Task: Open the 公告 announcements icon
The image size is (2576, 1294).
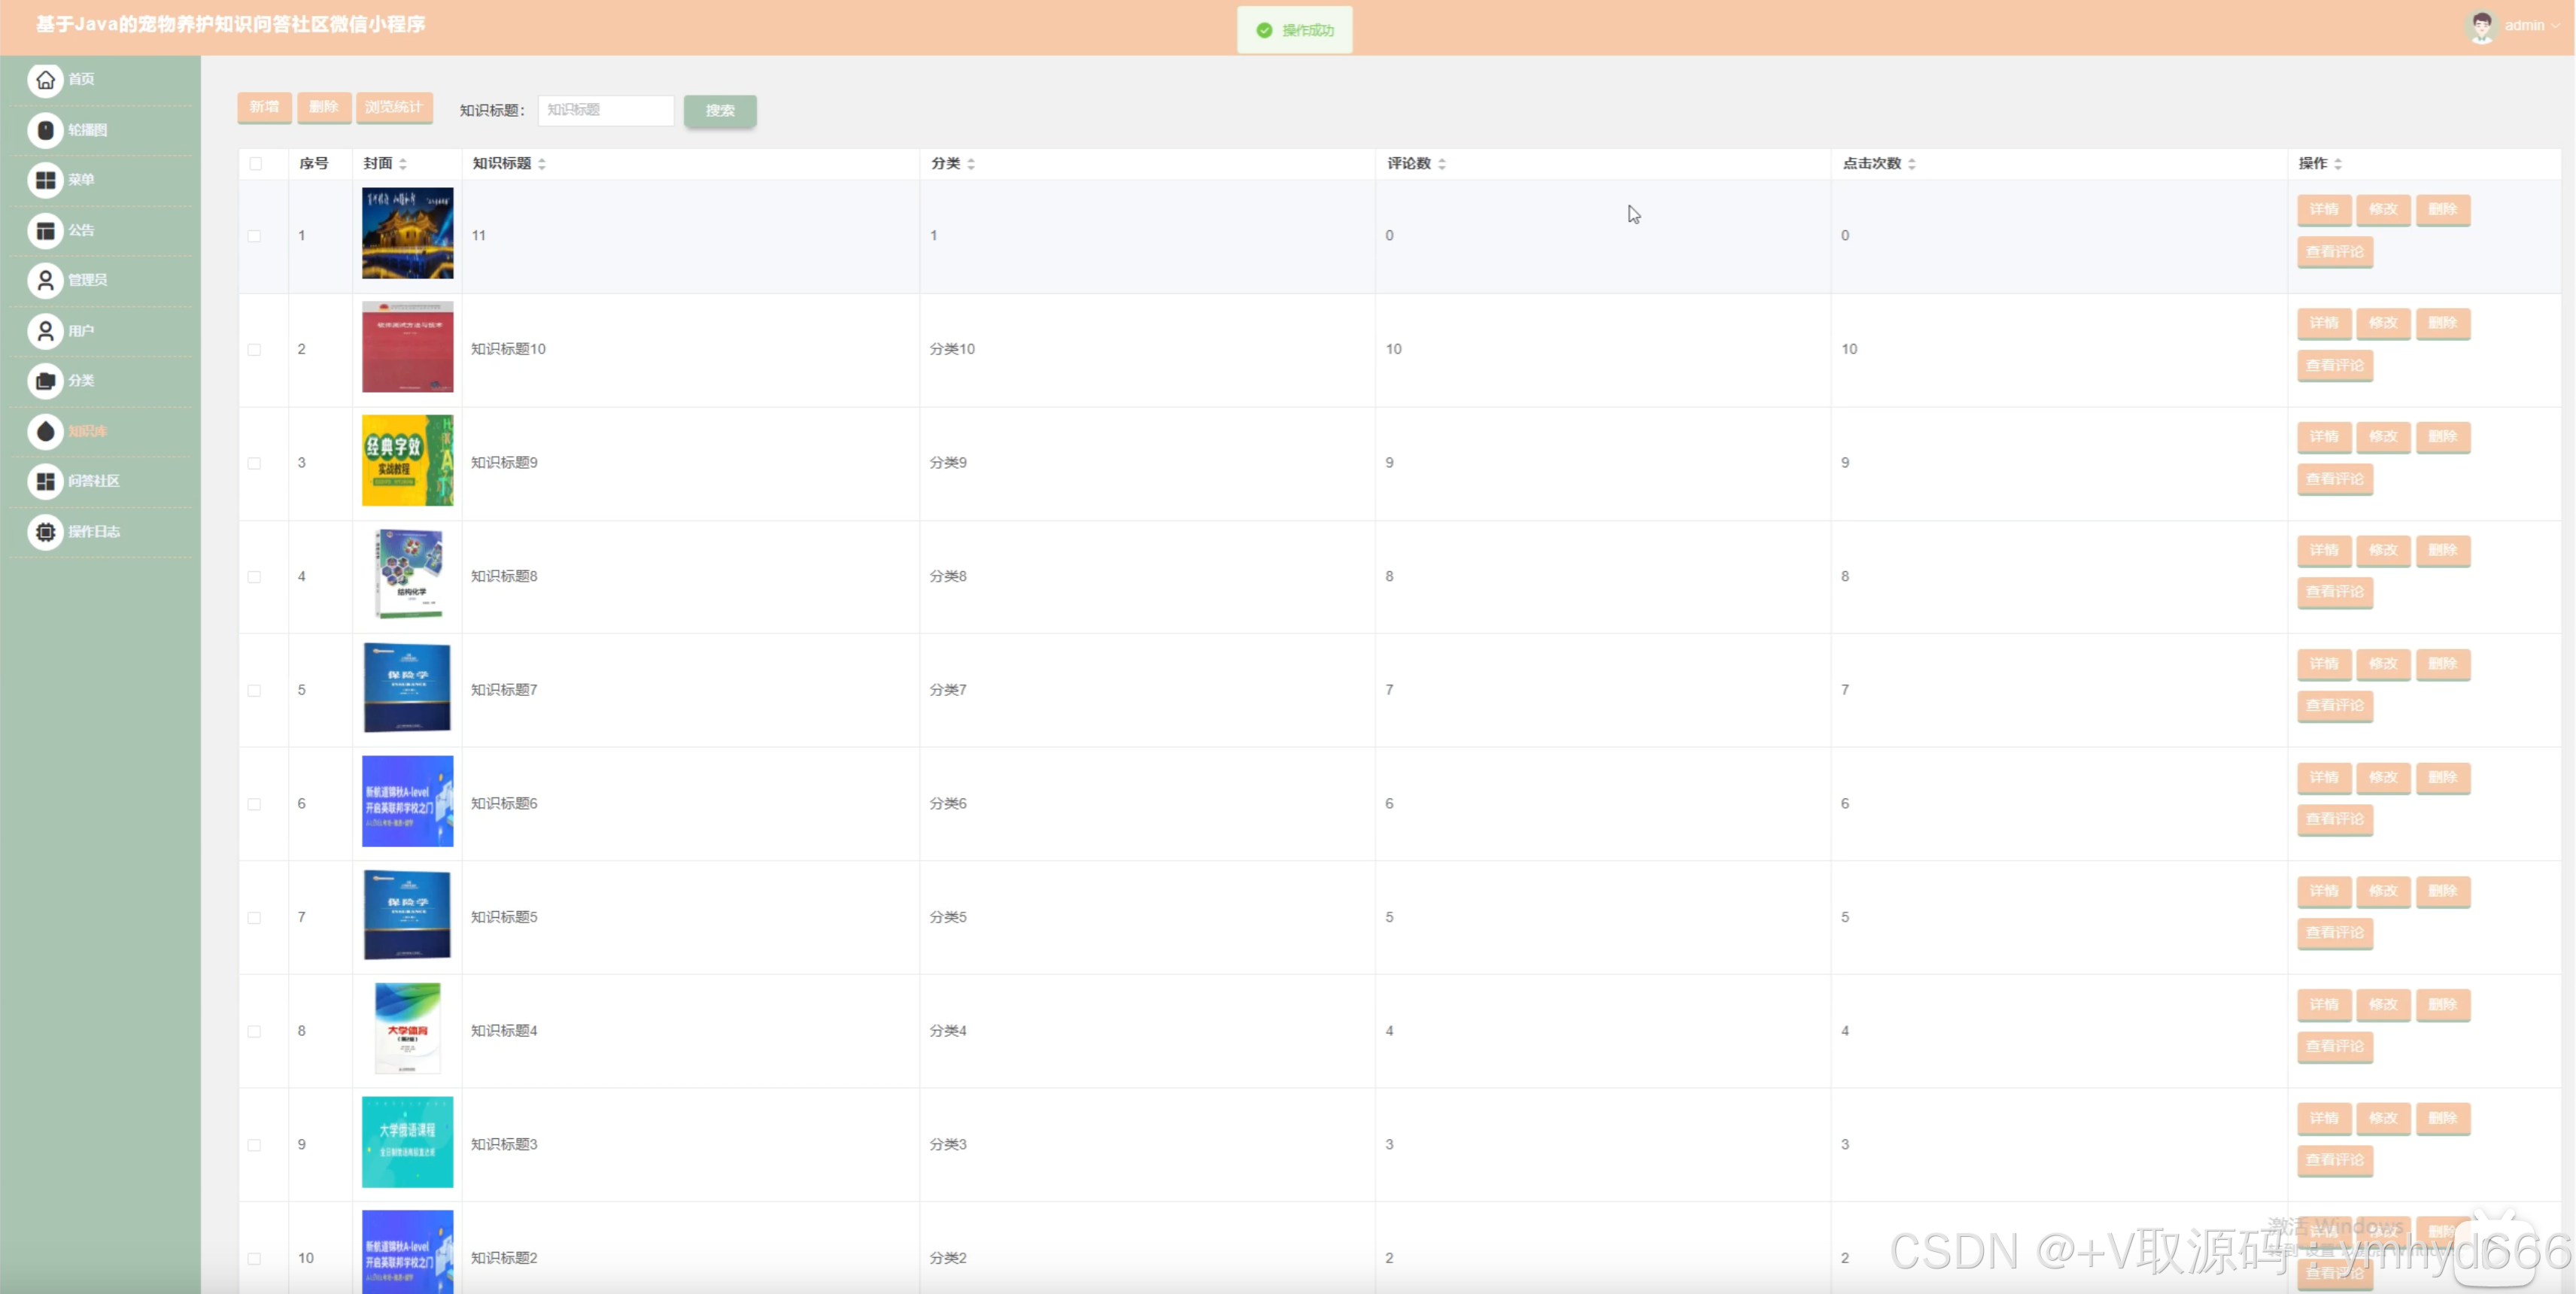Action: click(45, 230)
